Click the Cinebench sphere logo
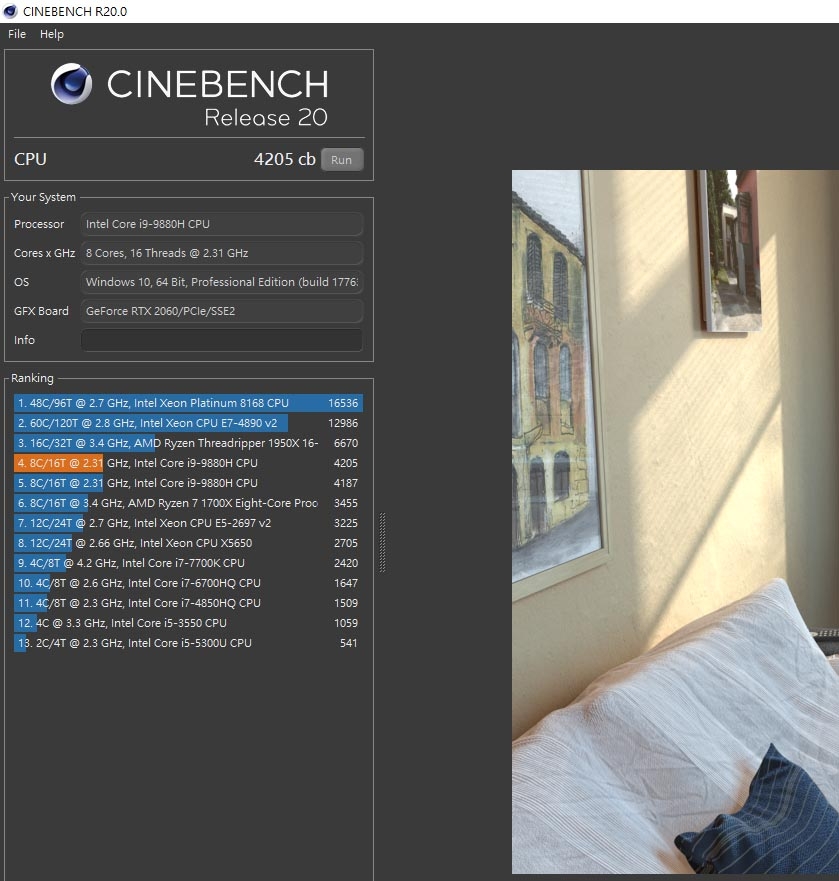Image resolution: width=839 pixels, height=881 pixels. tap(71, 84)
